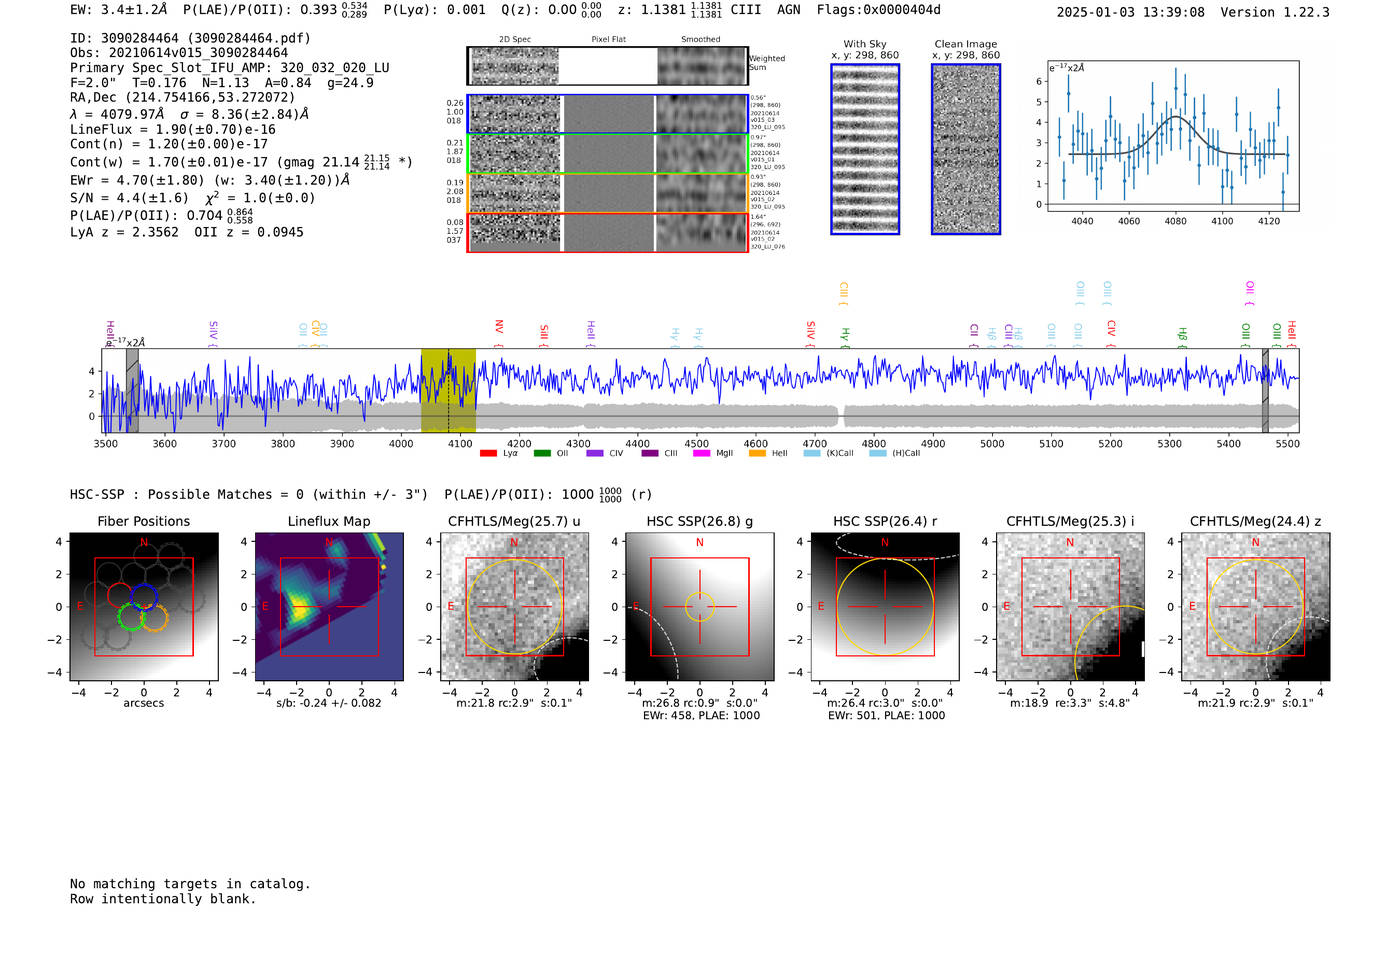Click the Clean Image panel

tap(966, 149)
